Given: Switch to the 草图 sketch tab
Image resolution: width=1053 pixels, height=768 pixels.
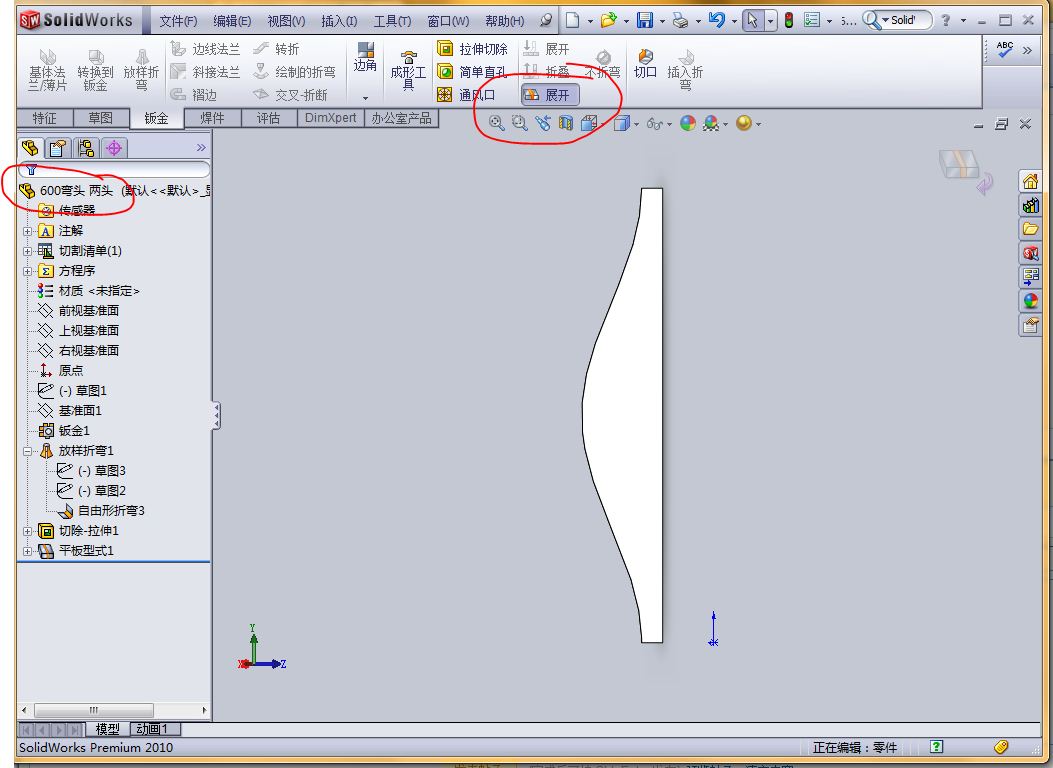Looking at the screenshot, I should point(101,118).
